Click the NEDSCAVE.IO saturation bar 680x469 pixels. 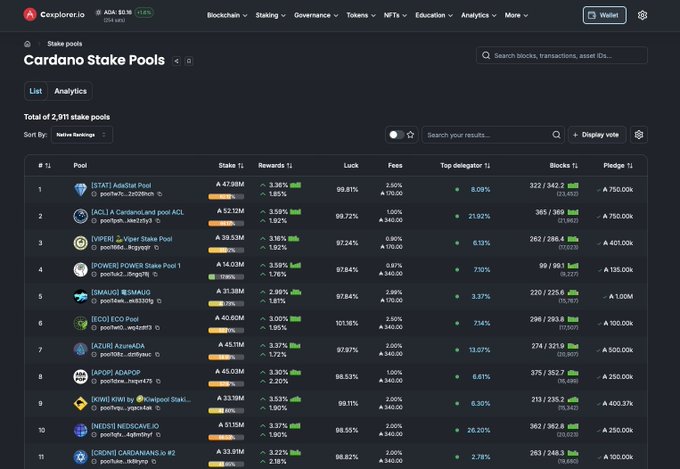point(226,437)
